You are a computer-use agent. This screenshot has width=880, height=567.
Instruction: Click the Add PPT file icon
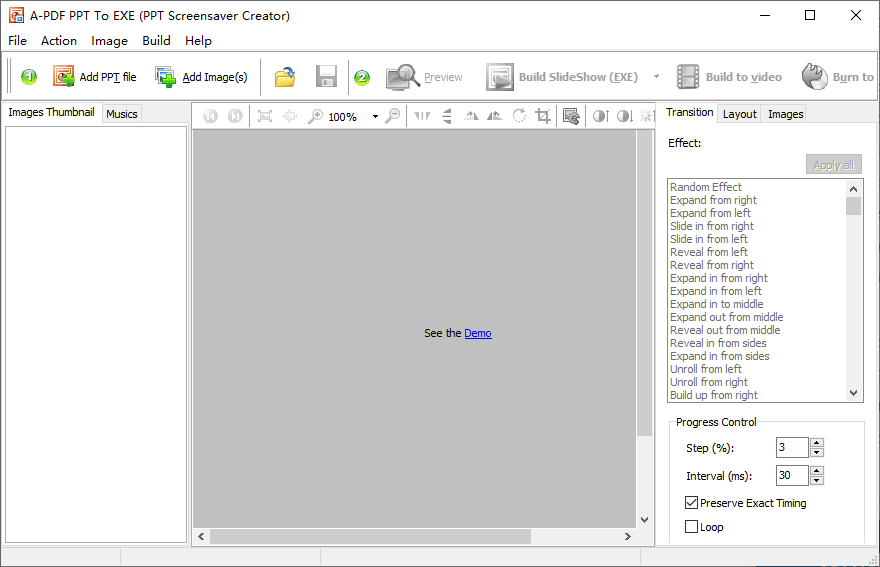pos(63,76)
